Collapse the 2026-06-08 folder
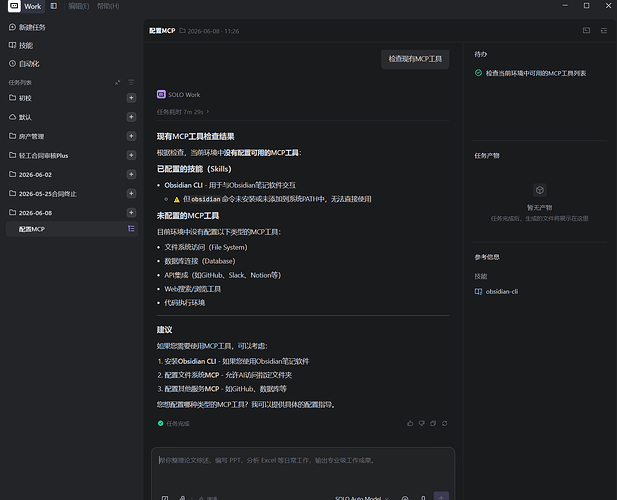This screenshot has height=500, width=617. pyautogui.click(x=30, y=212)
